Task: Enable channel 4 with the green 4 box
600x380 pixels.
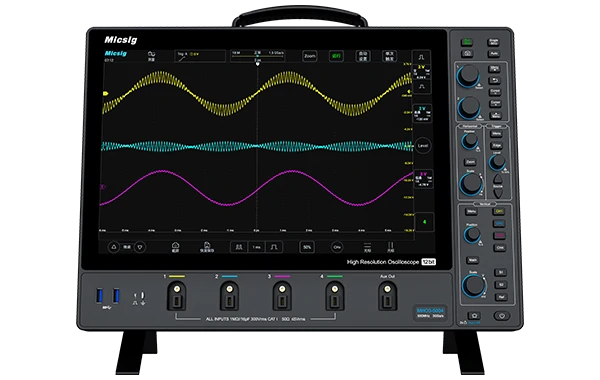Action: pos(424,222)
